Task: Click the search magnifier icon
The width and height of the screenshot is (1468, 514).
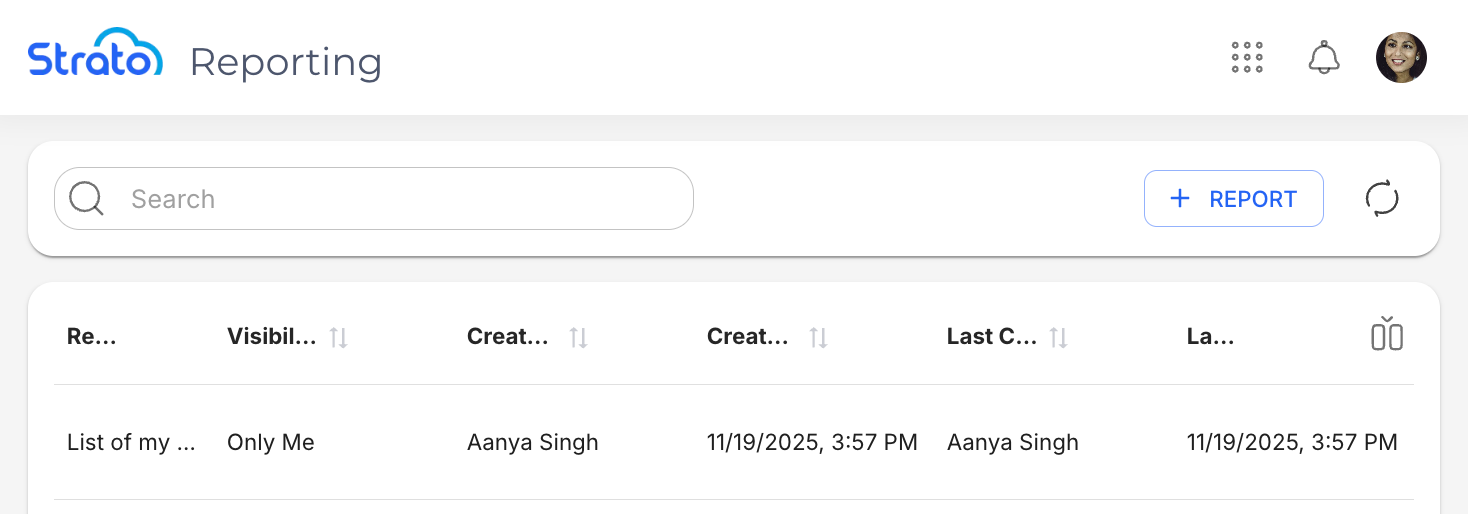Action: tap(87, 199)
